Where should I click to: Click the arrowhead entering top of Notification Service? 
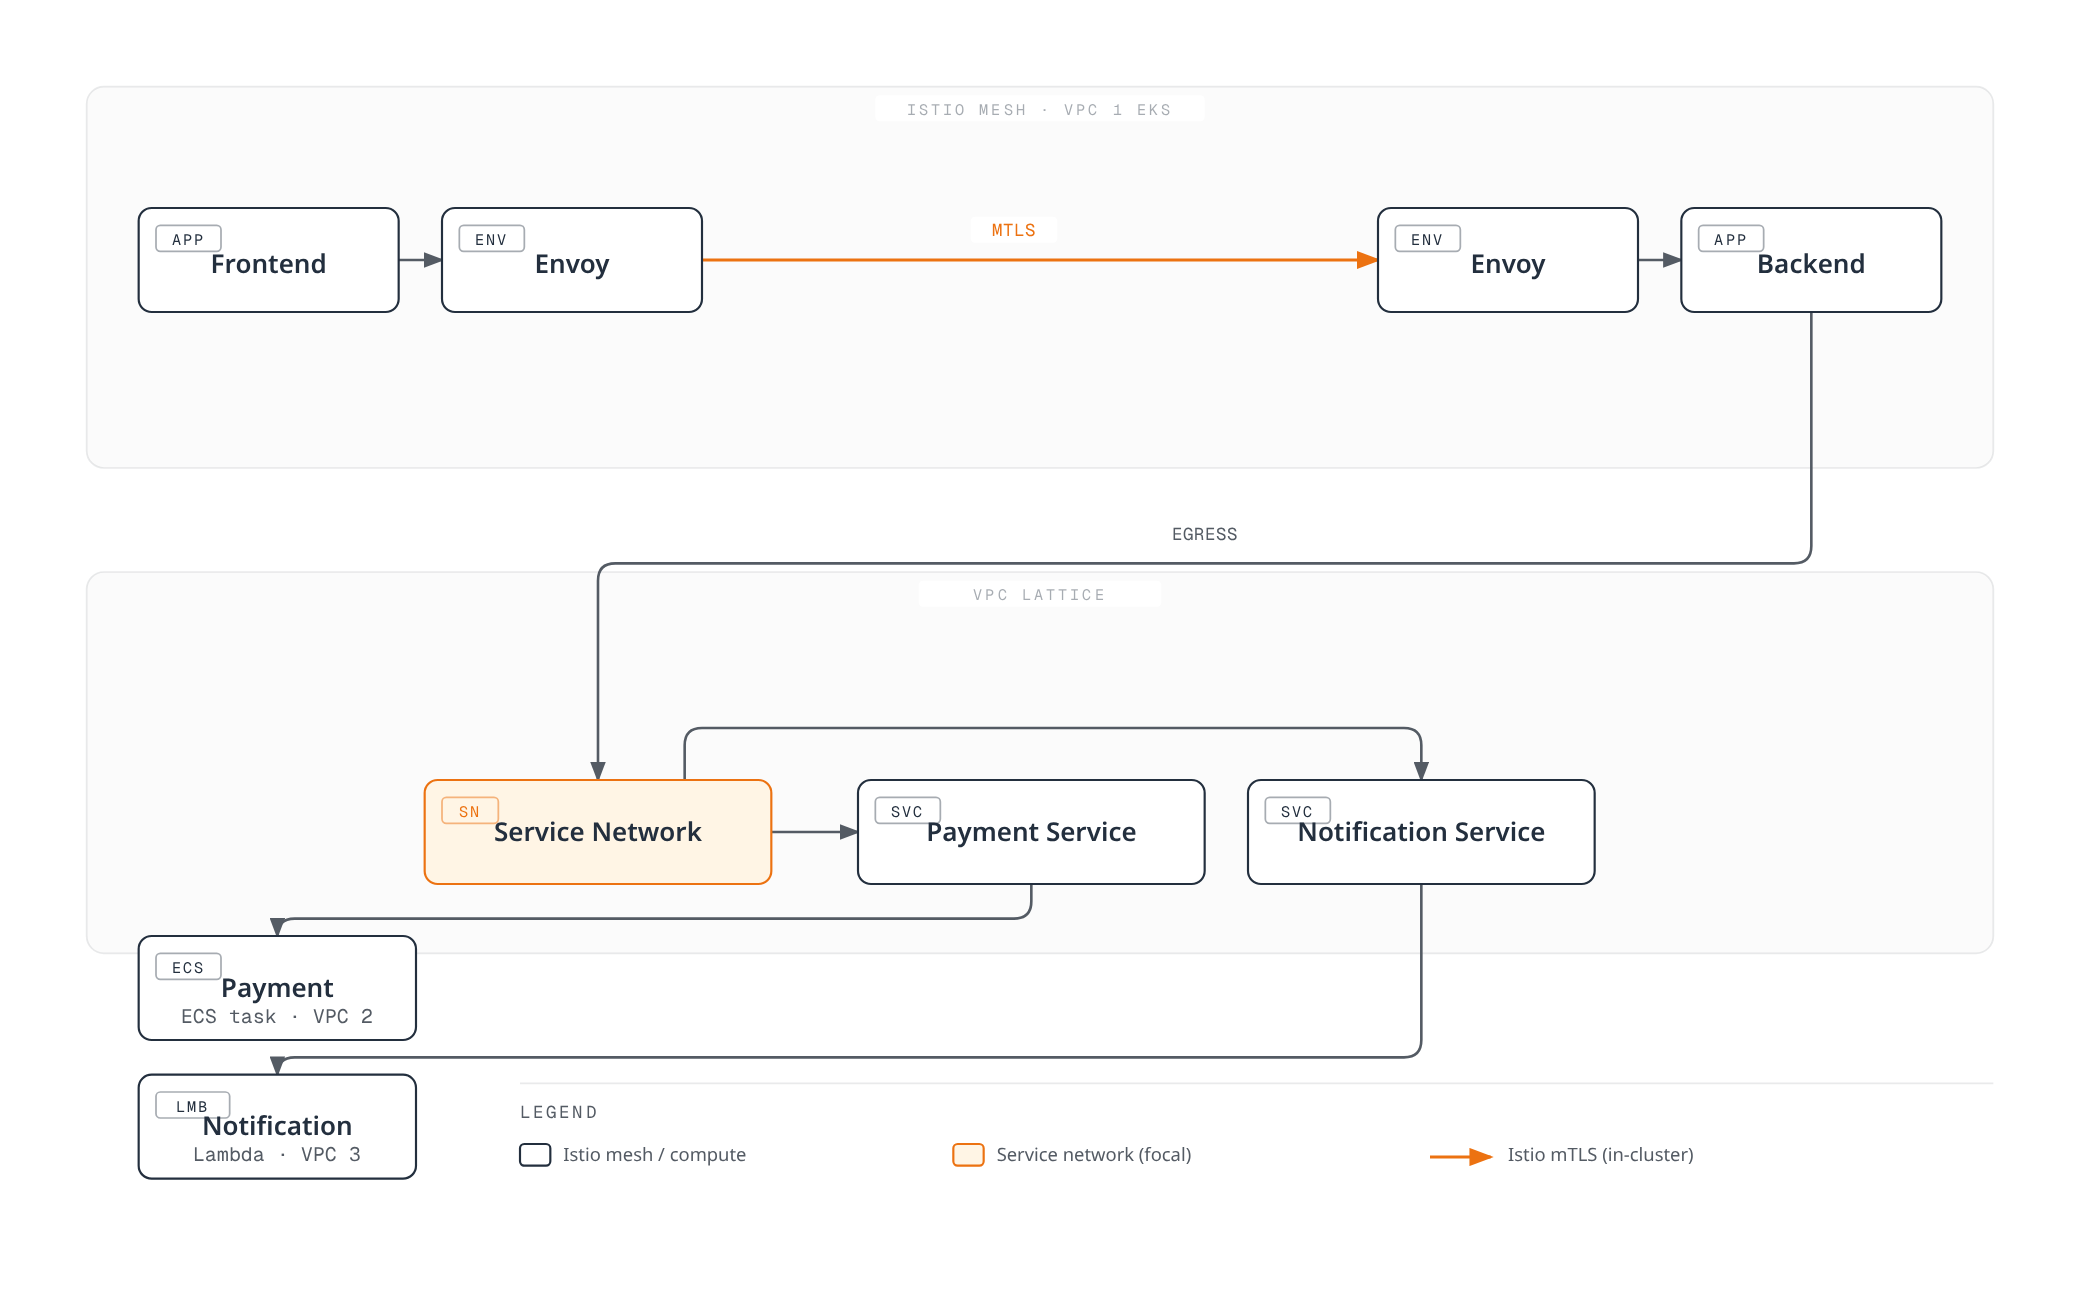tap(1421, 770)
